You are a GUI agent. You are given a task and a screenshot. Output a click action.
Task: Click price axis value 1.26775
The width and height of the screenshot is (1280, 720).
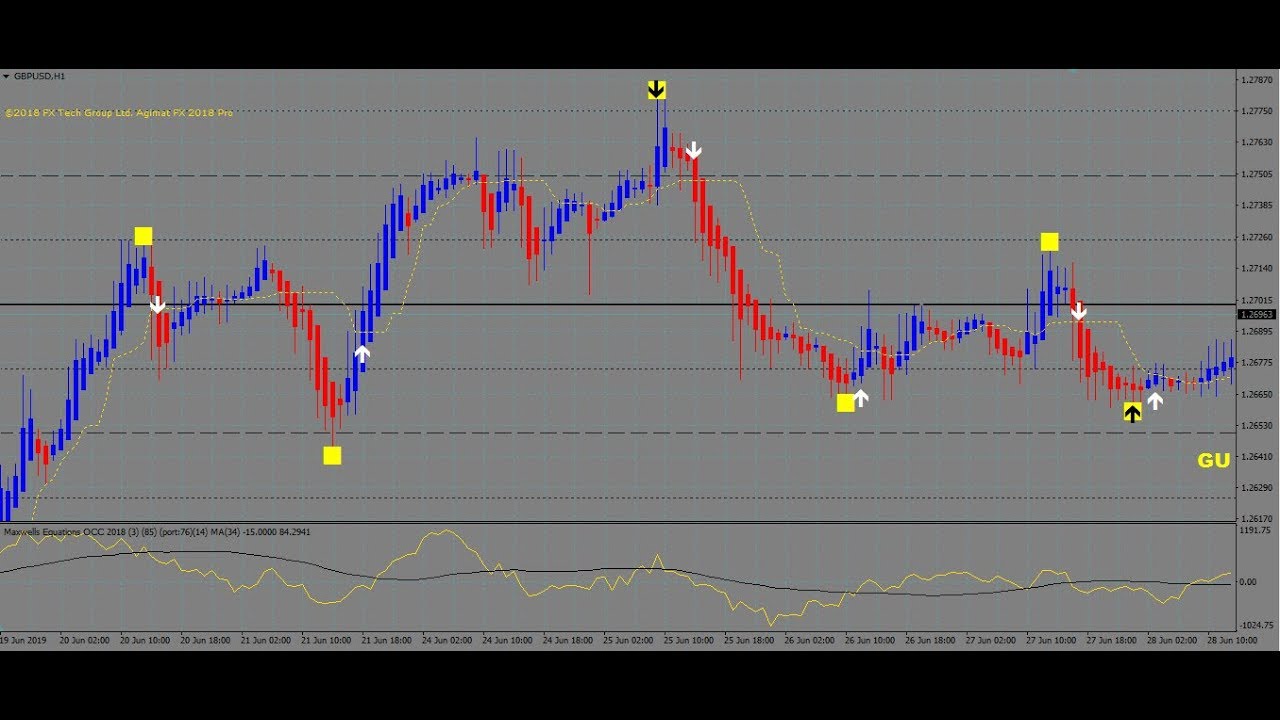[x=1255, y=363]
